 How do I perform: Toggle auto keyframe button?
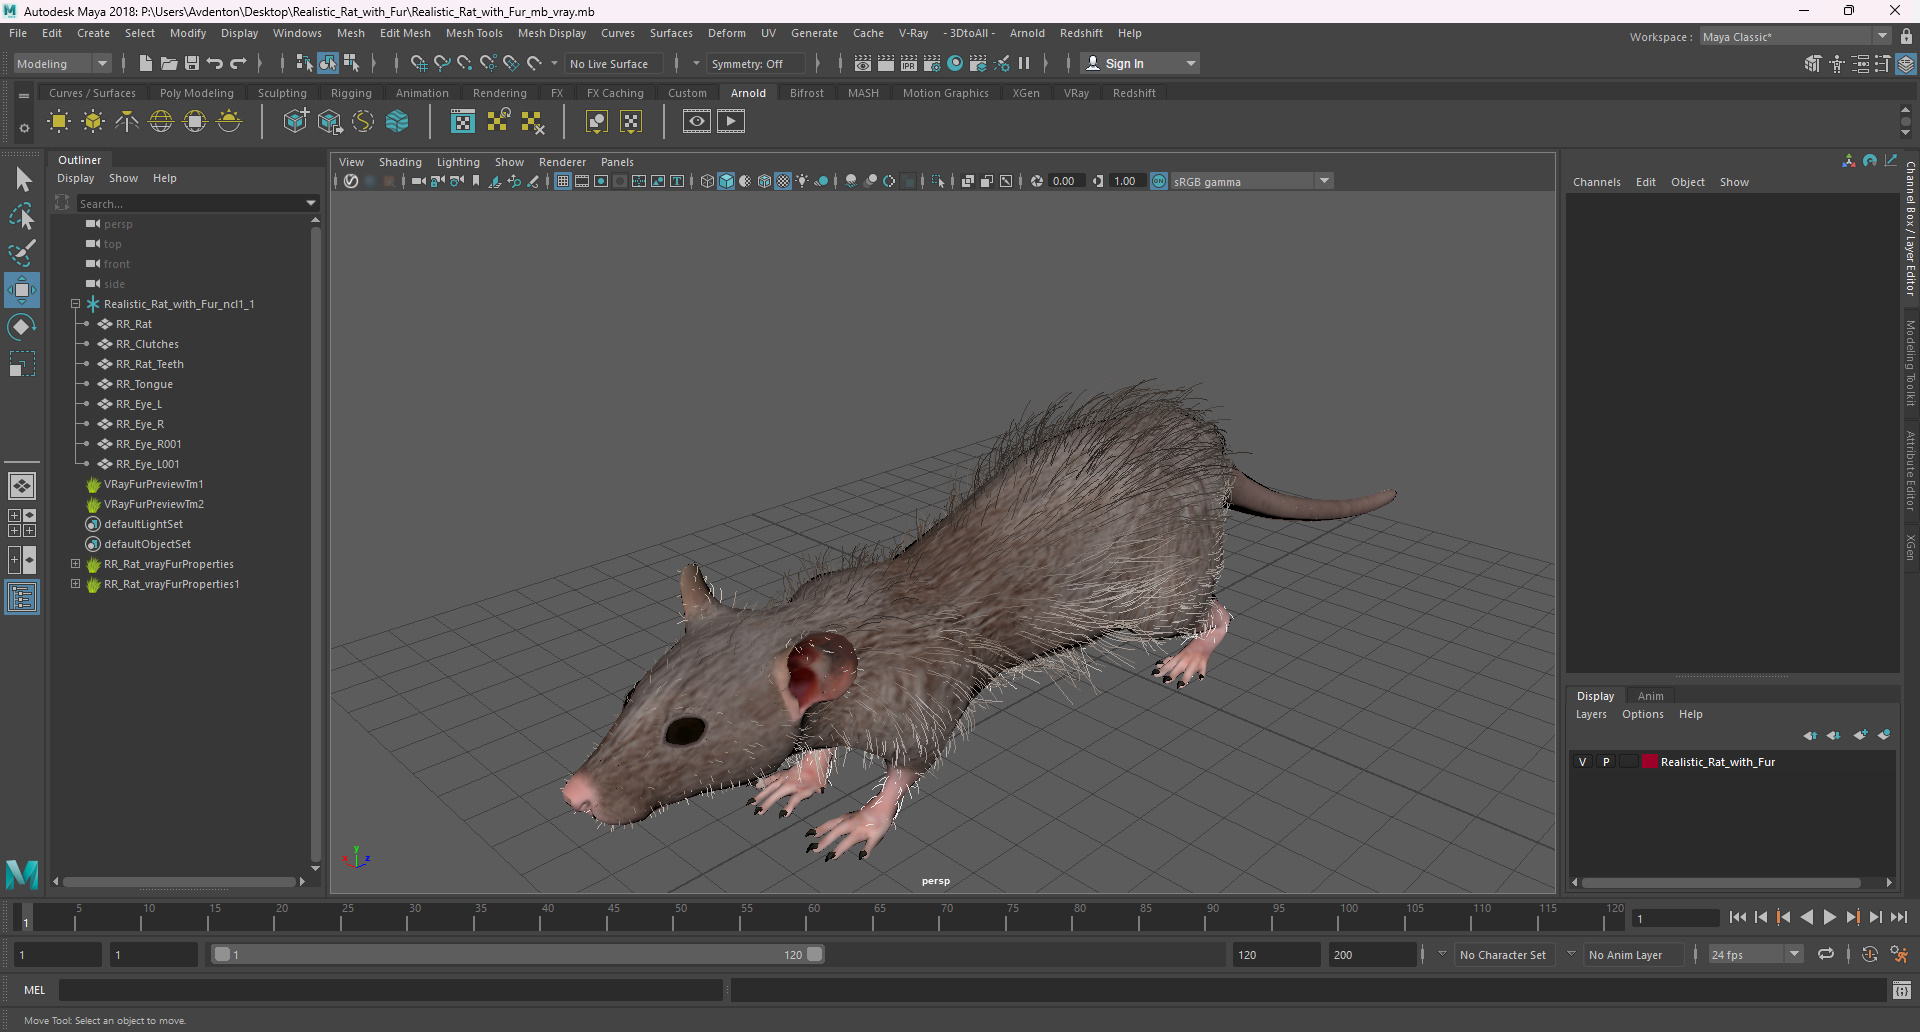click(x=1870, y=955)
